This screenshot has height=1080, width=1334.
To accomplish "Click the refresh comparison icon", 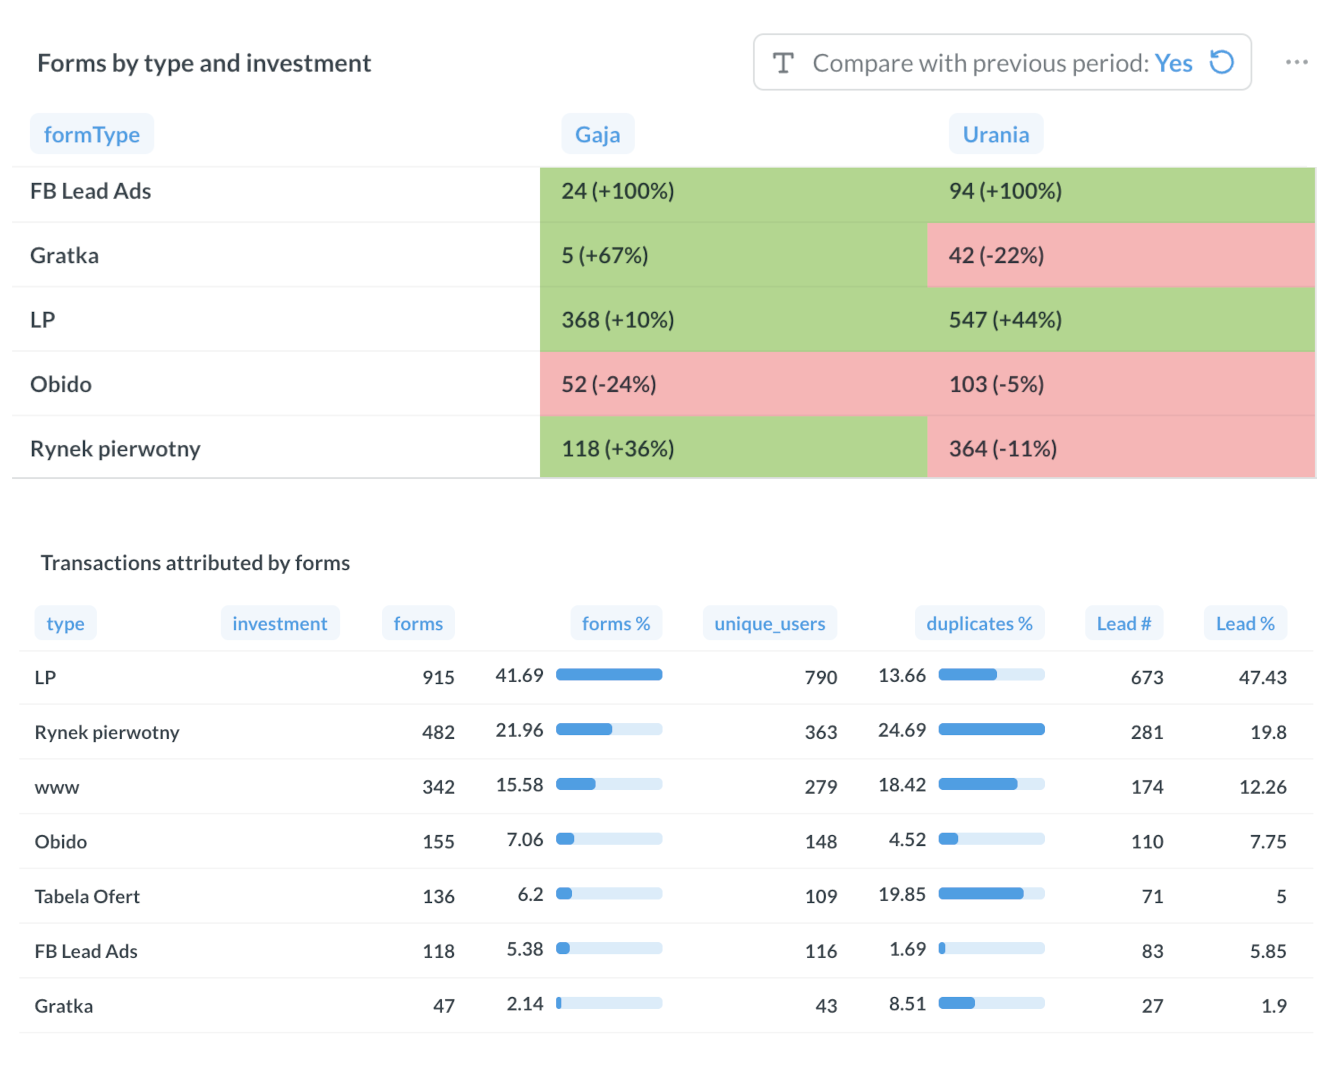I will [x=1220, y=62].
